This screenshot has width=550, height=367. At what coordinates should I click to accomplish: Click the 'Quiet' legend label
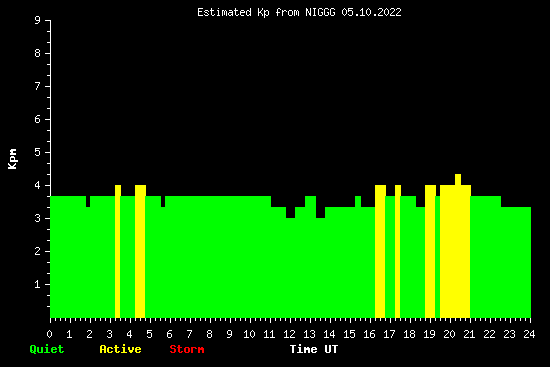click(47, 349)
